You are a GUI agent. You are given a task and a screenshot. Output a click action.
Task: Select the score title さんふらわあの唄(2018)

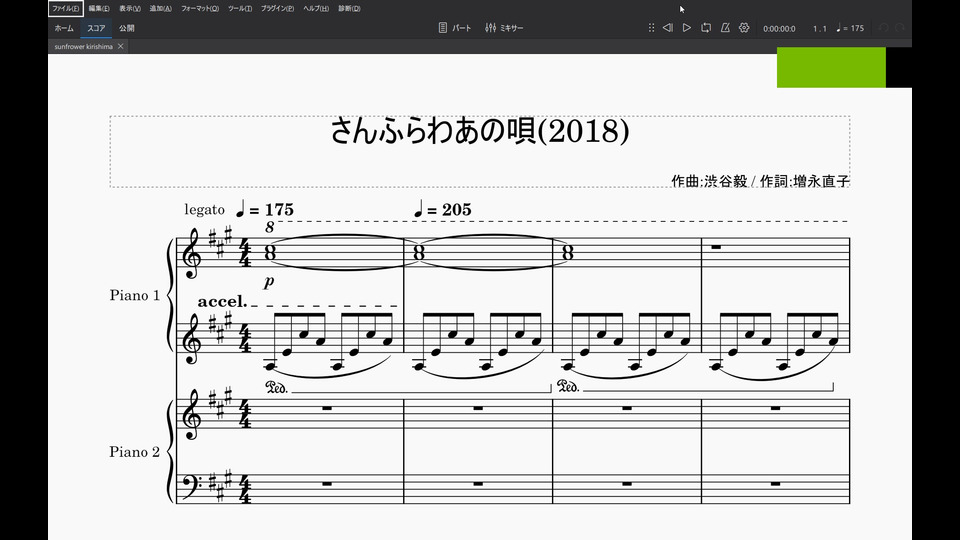(479, 131)
